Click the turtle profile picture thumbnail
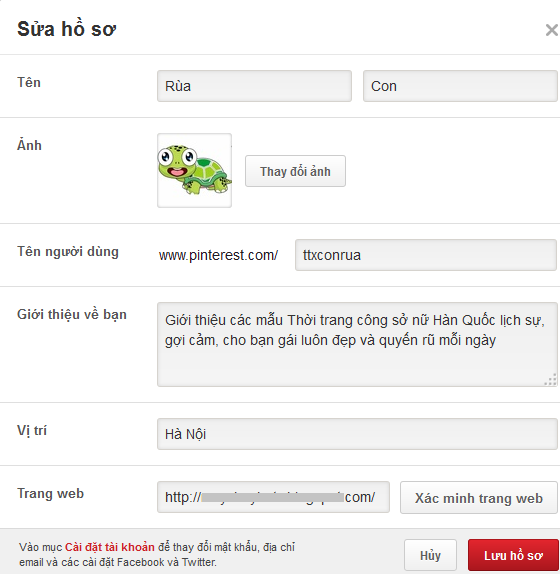Screen dimensions: 560x574 tap(194, 171)
